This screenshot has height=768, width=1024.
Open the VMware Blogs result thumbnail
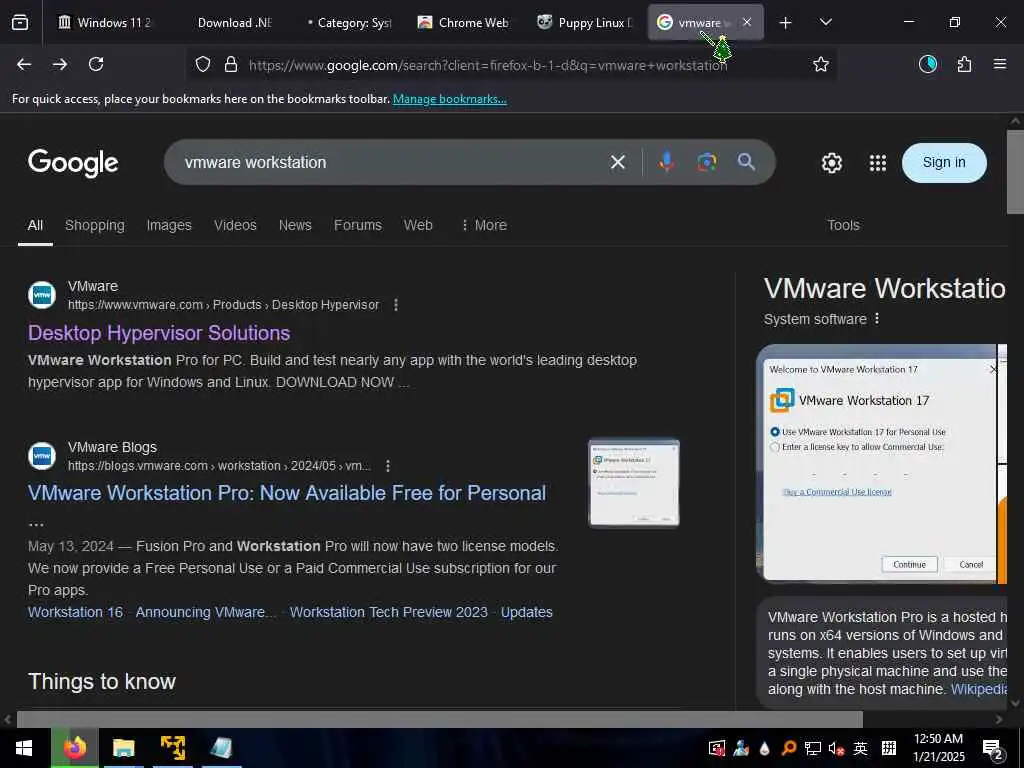coord(633,483)
